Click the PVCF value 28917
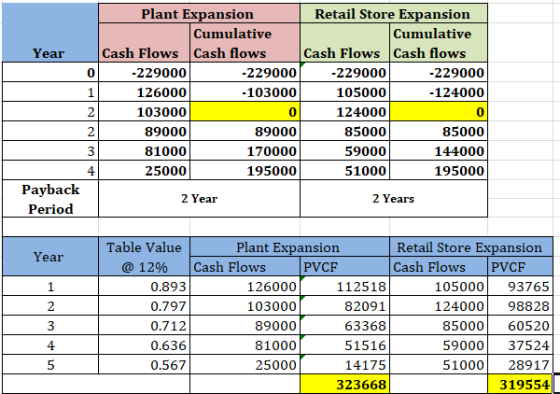The width and height of the screenshot is (560, 394). point(520,364)
